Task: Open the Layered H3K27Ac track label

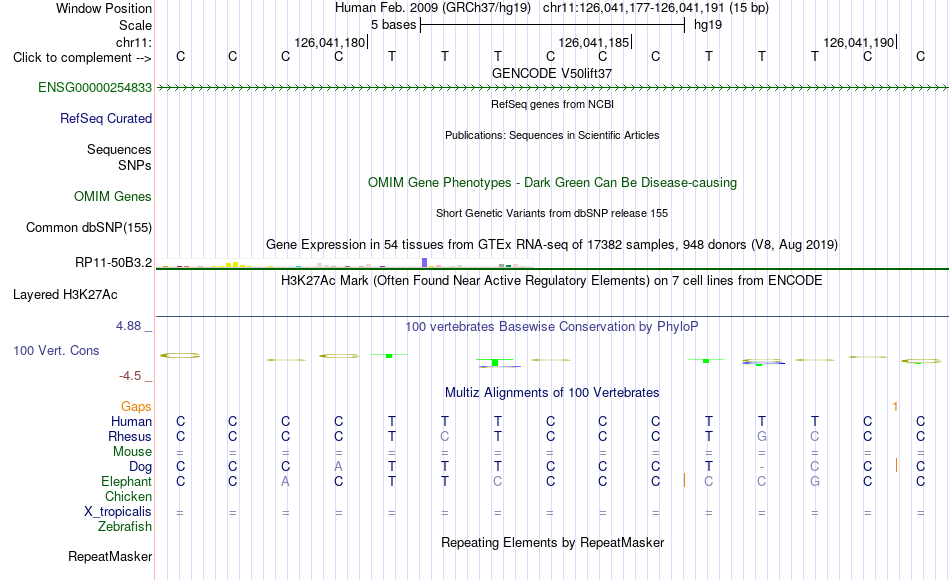Action: (65, 295)
